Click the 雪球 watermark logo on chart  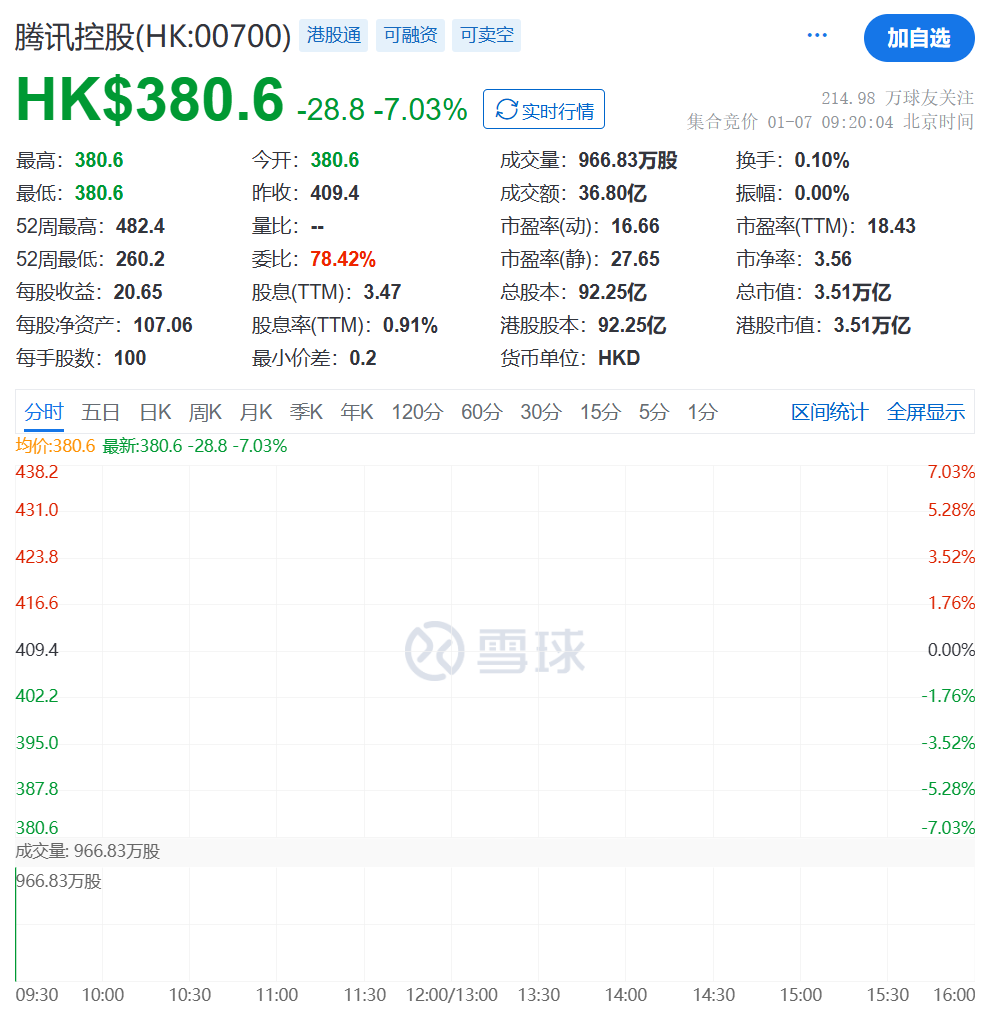click(493, 649)
